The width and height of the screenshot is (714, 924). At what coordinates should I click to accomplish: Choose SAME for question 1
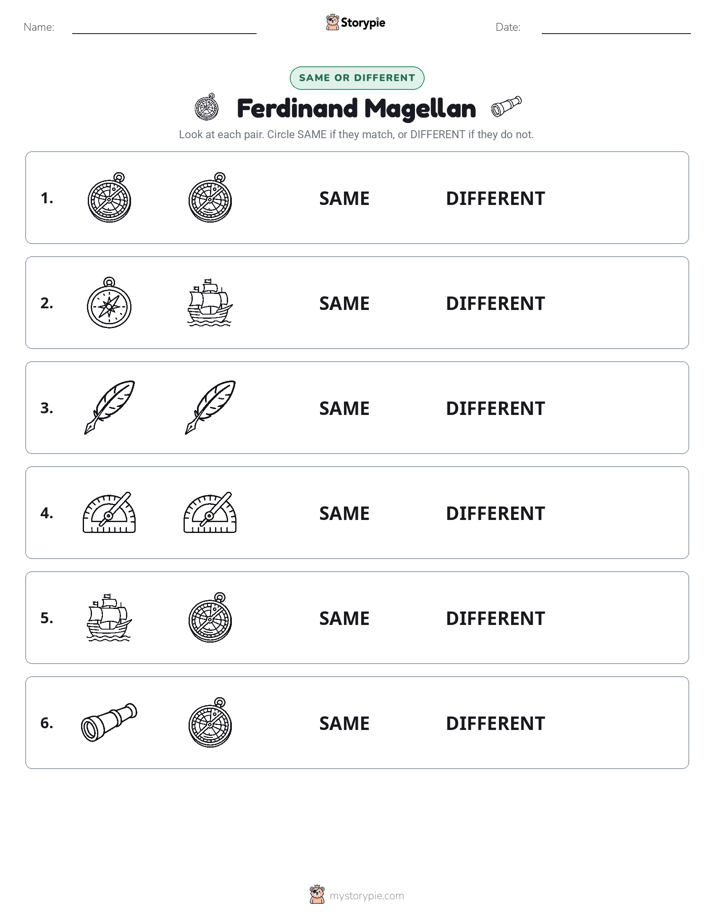[x=344, y=199]
